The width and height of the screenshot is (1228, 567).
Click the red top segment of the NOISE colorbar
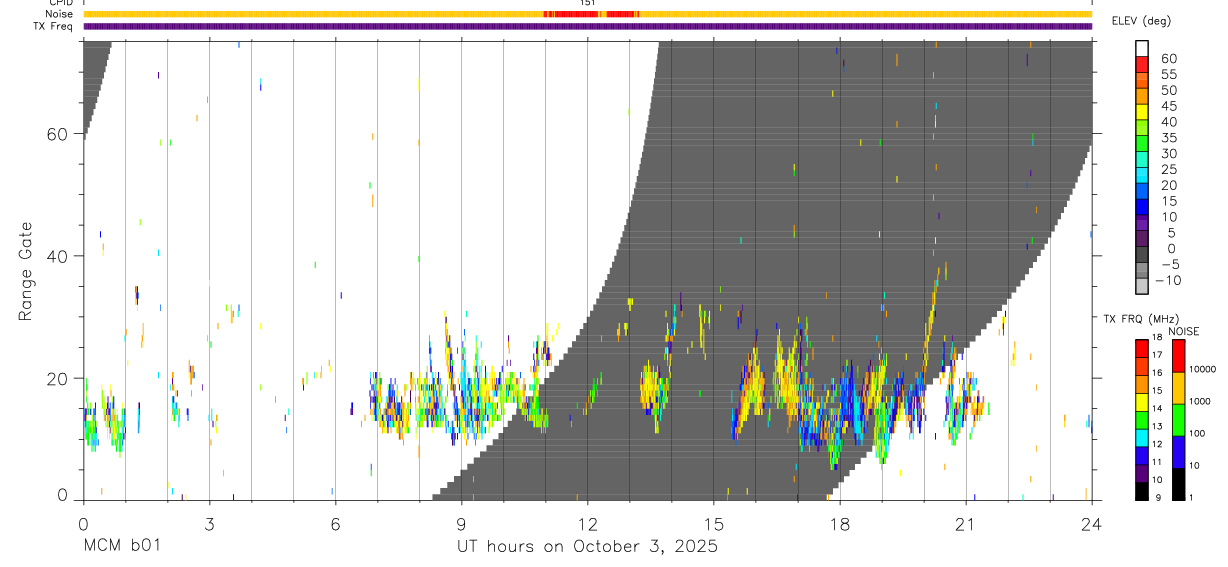1179,355
